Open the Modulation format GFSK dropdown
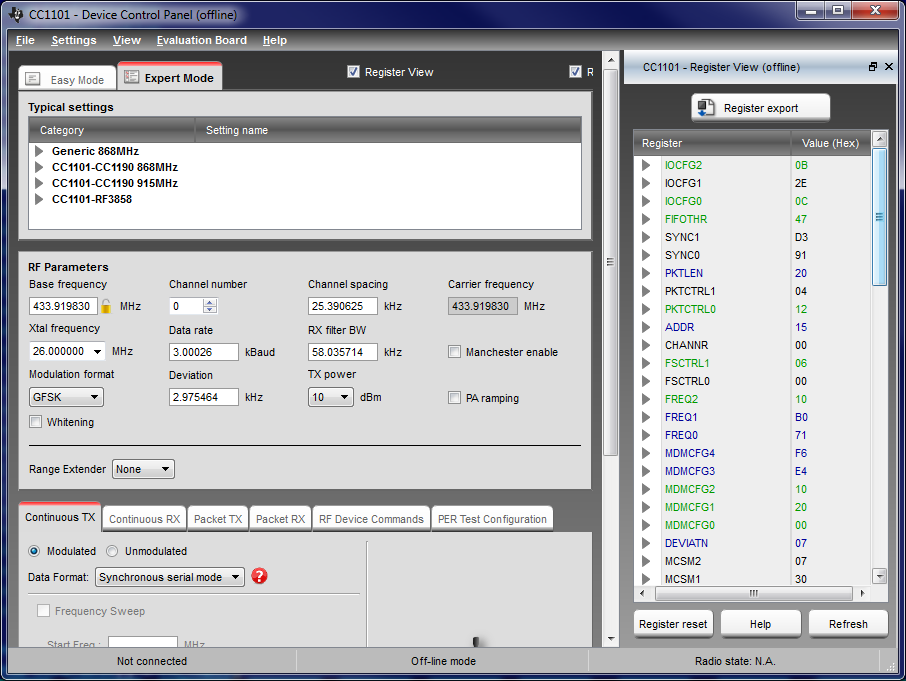The image size is (906, 681). pos(66,397)
